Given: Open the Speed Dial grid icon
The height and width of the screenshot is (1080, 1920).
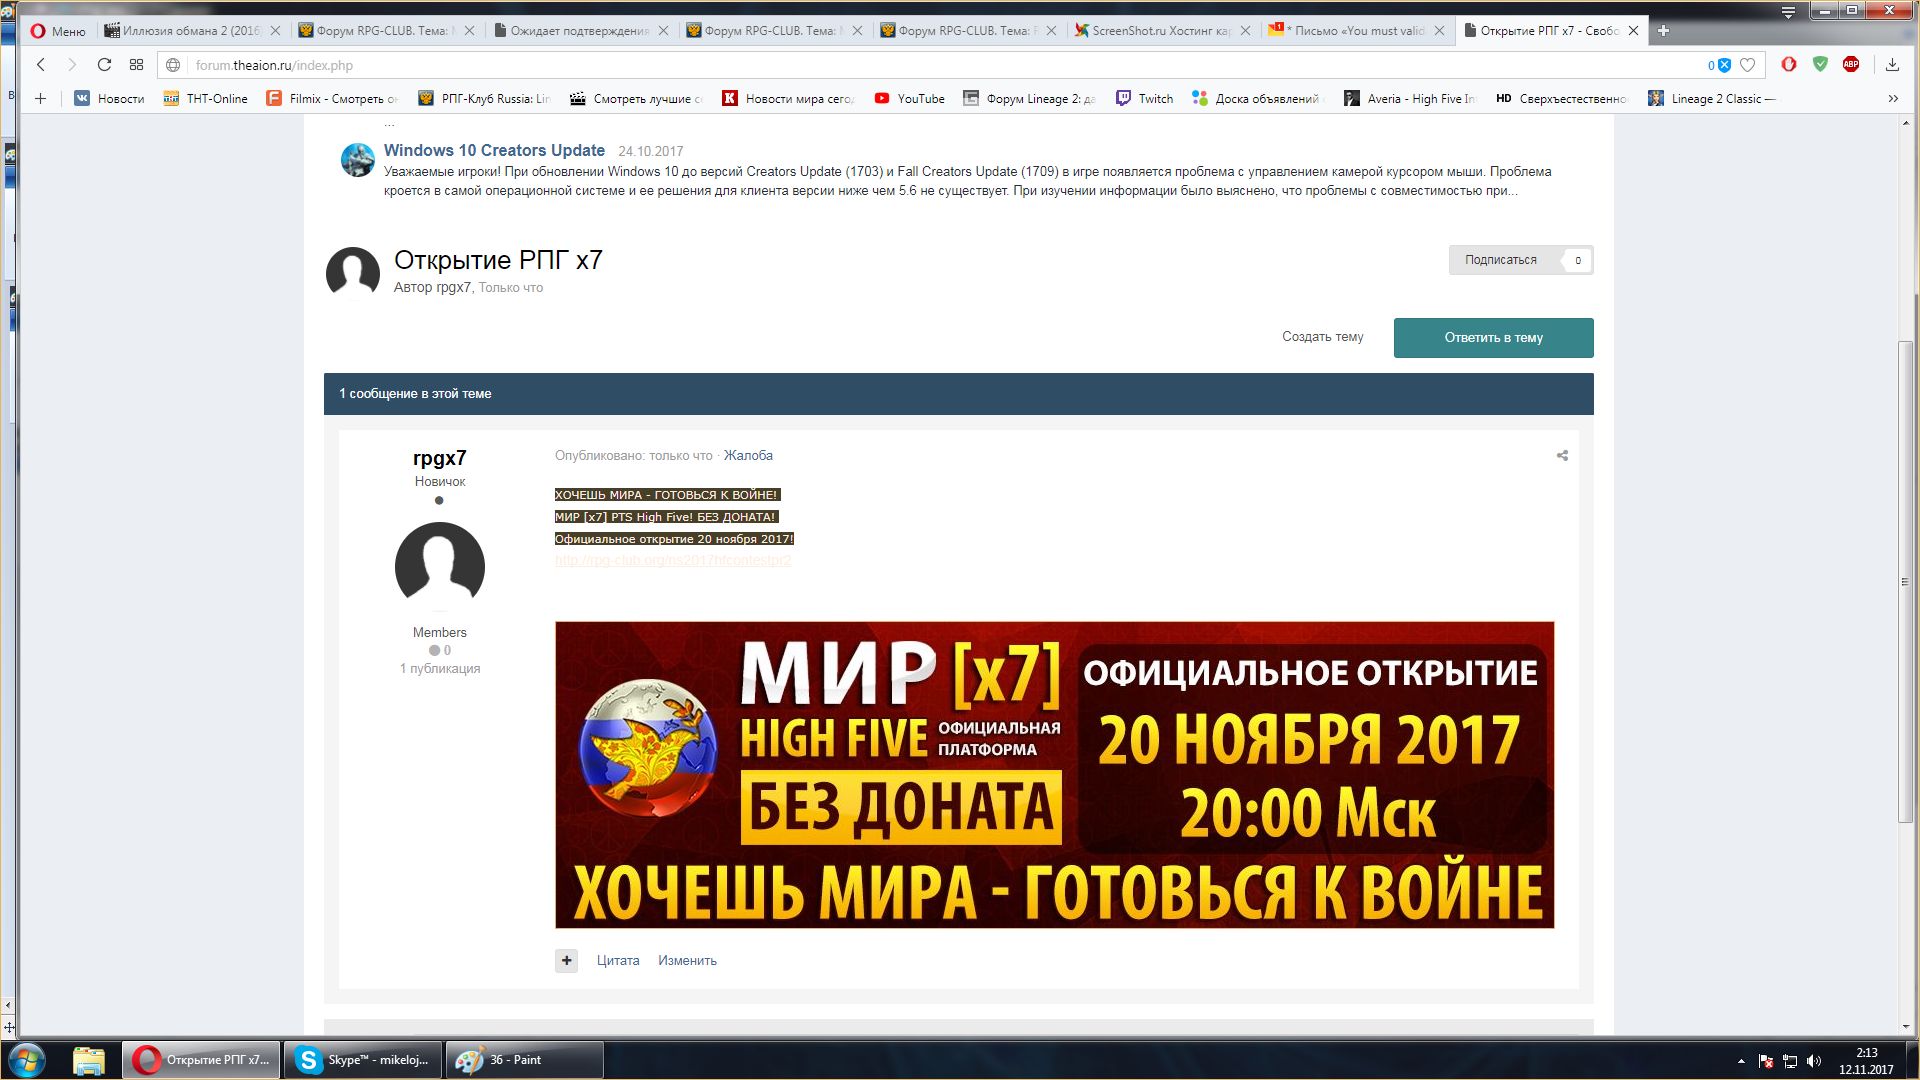Looking at the screenshot, I should (x=136, y=65).
